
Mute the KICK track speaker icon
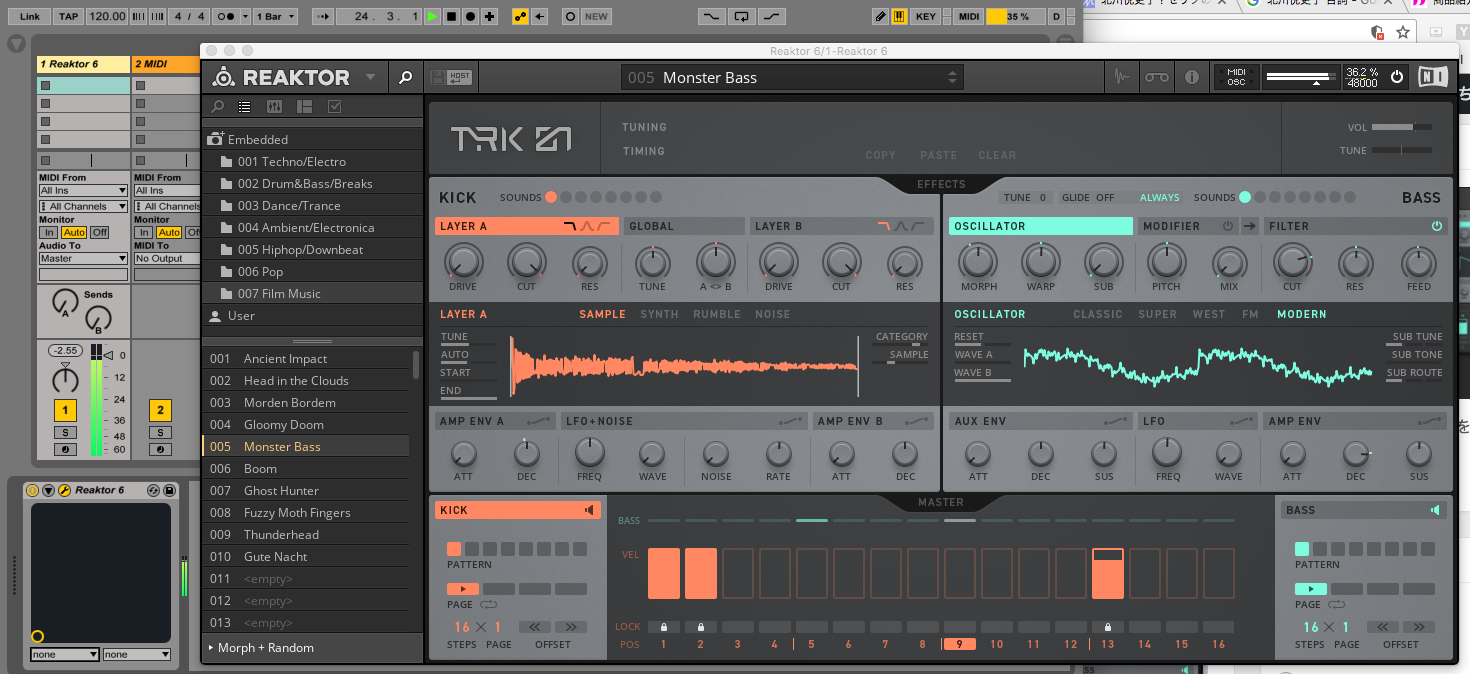590,510
